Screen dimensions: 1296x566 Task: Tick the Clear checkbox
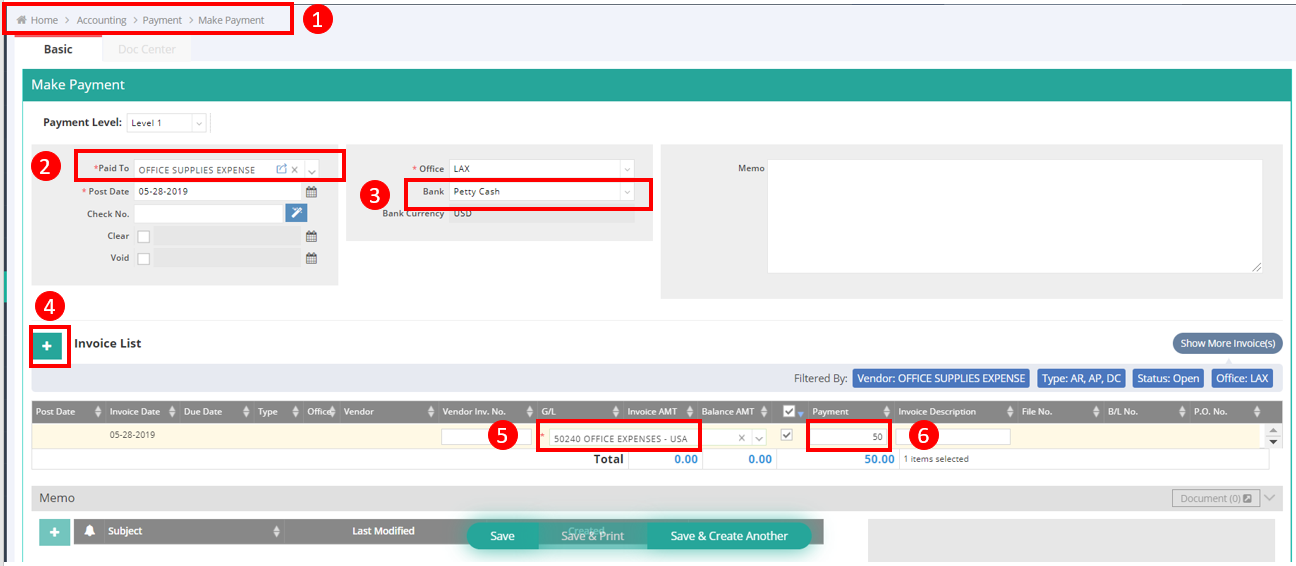tap(144, 237)
